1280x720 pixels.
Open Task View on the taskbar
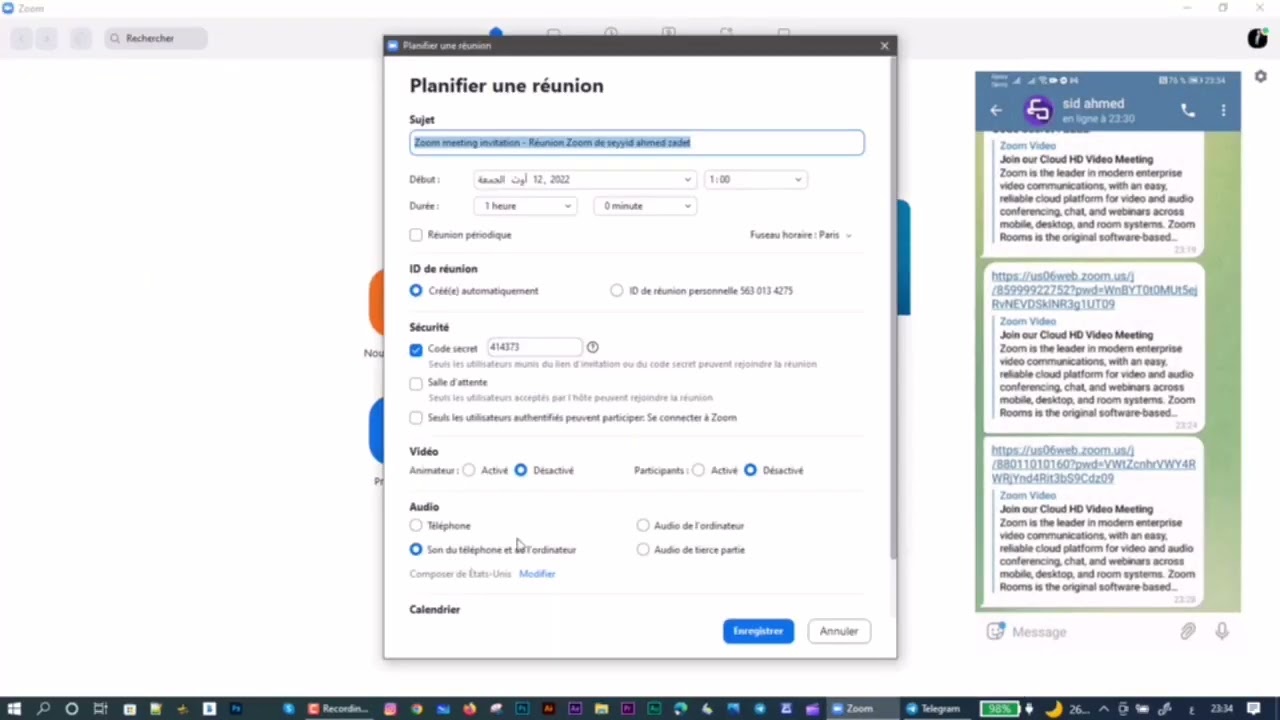point(100,709)
